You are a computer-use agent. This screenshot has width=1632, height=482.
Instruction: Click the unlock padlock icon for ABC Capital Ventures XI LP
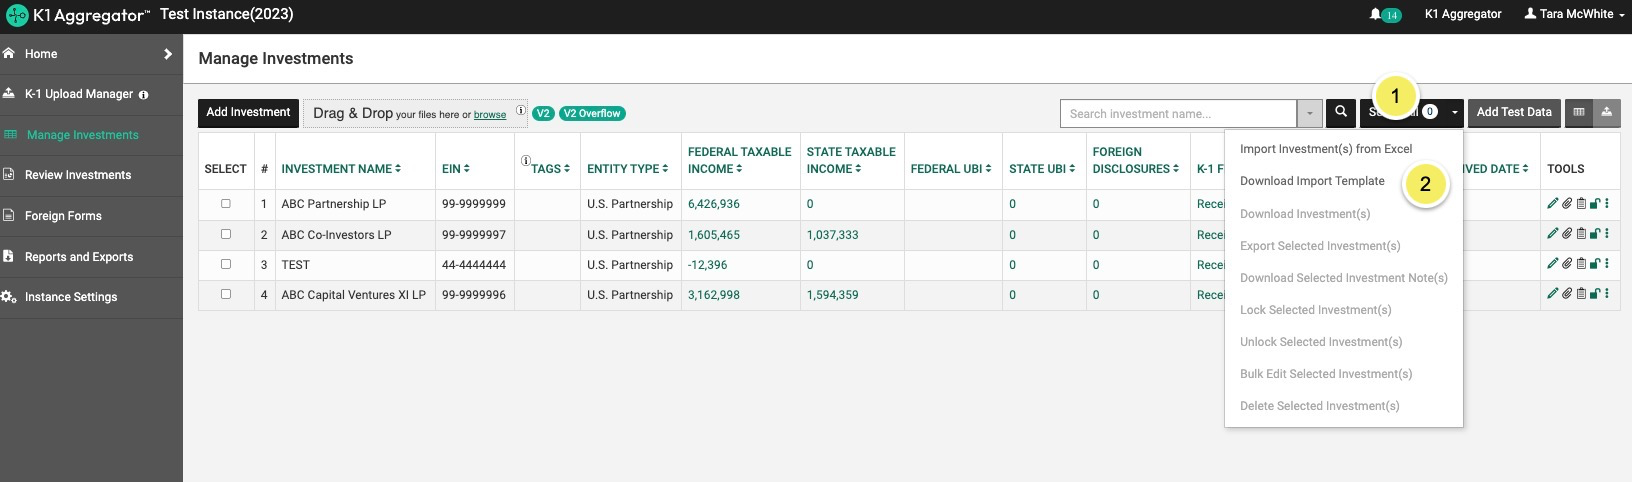tap(1595, 294)
